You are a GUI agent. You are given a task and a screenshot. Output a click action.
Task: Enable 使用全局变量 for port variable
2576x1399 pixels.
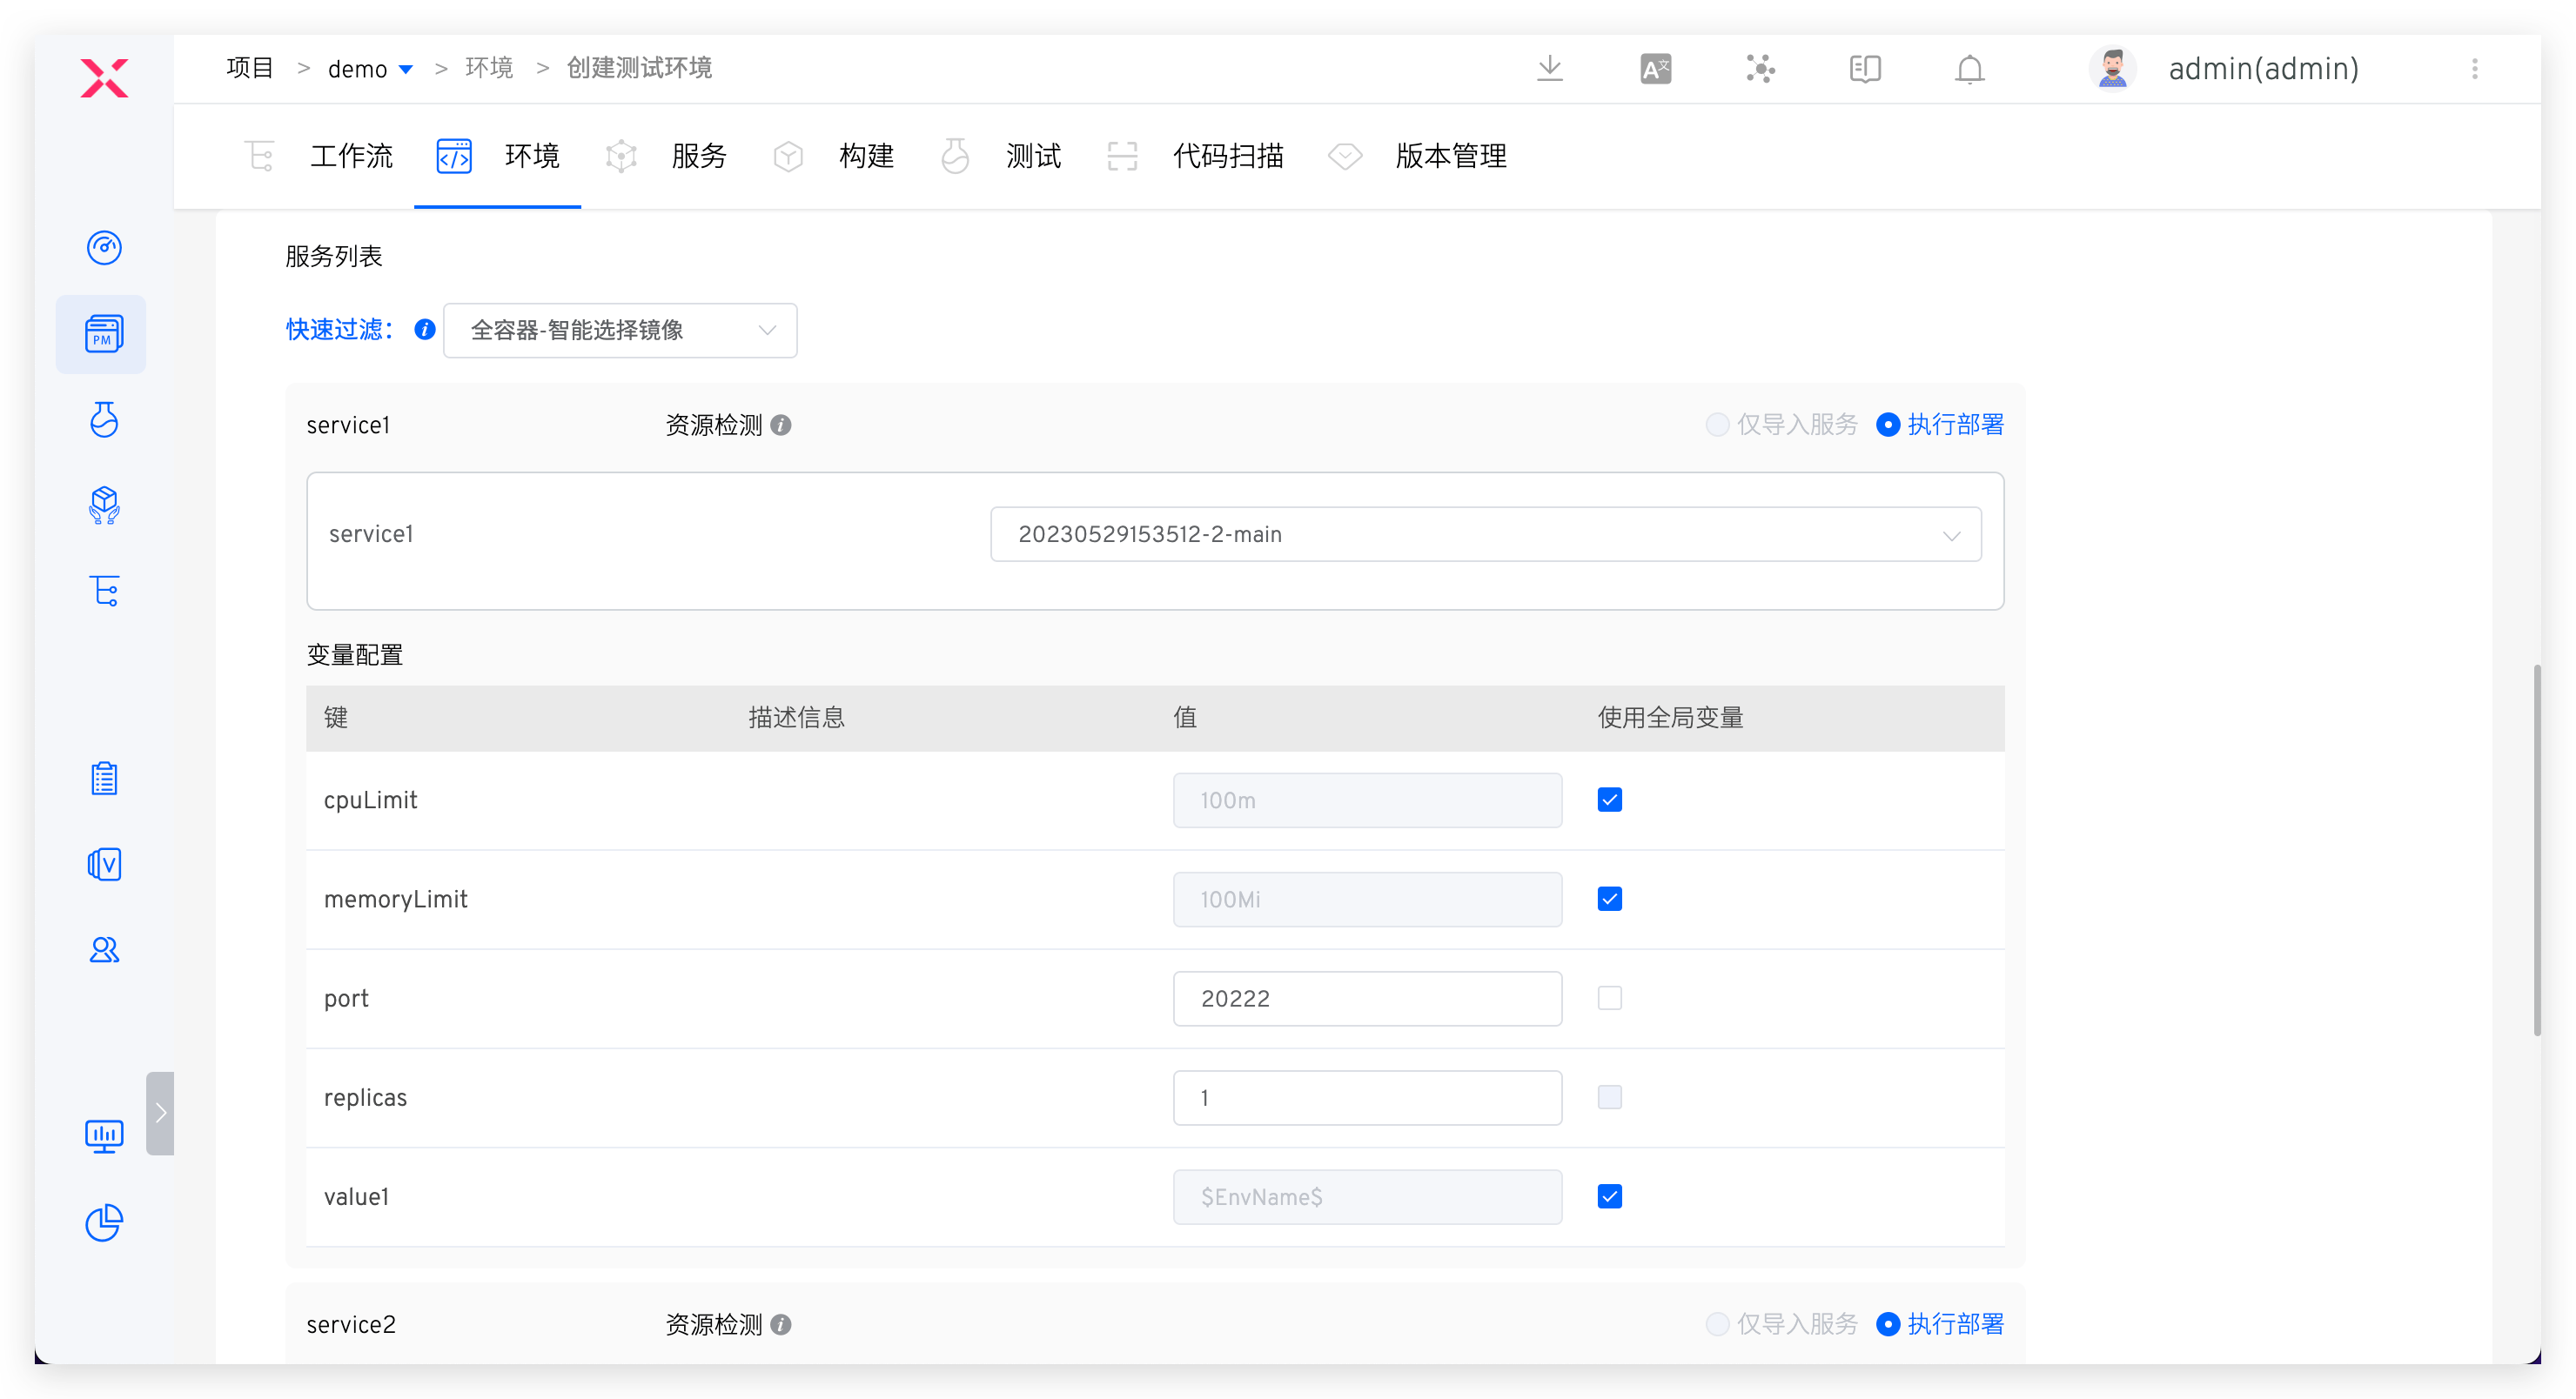tap(1609, 997)
